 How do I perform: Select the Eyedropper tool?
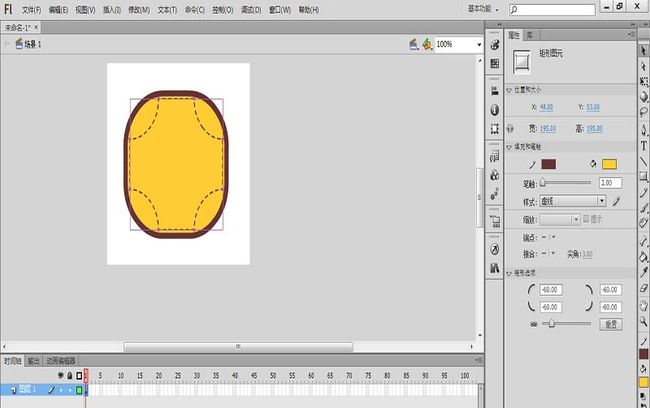(x=643, y=272)
